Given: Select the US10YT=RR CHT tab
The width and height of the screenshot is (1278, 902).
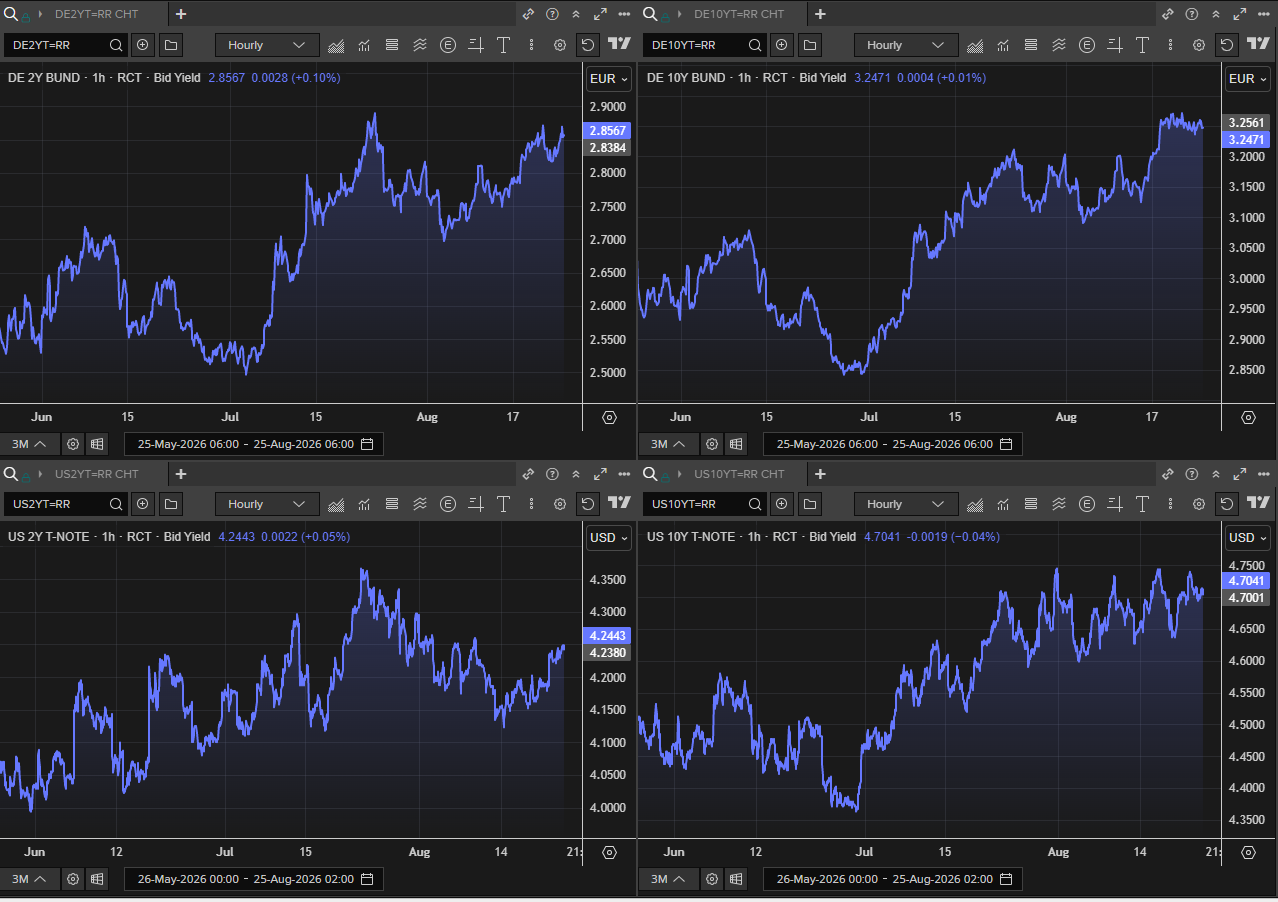Looking at the screenshot, I should tap(739, 473).
